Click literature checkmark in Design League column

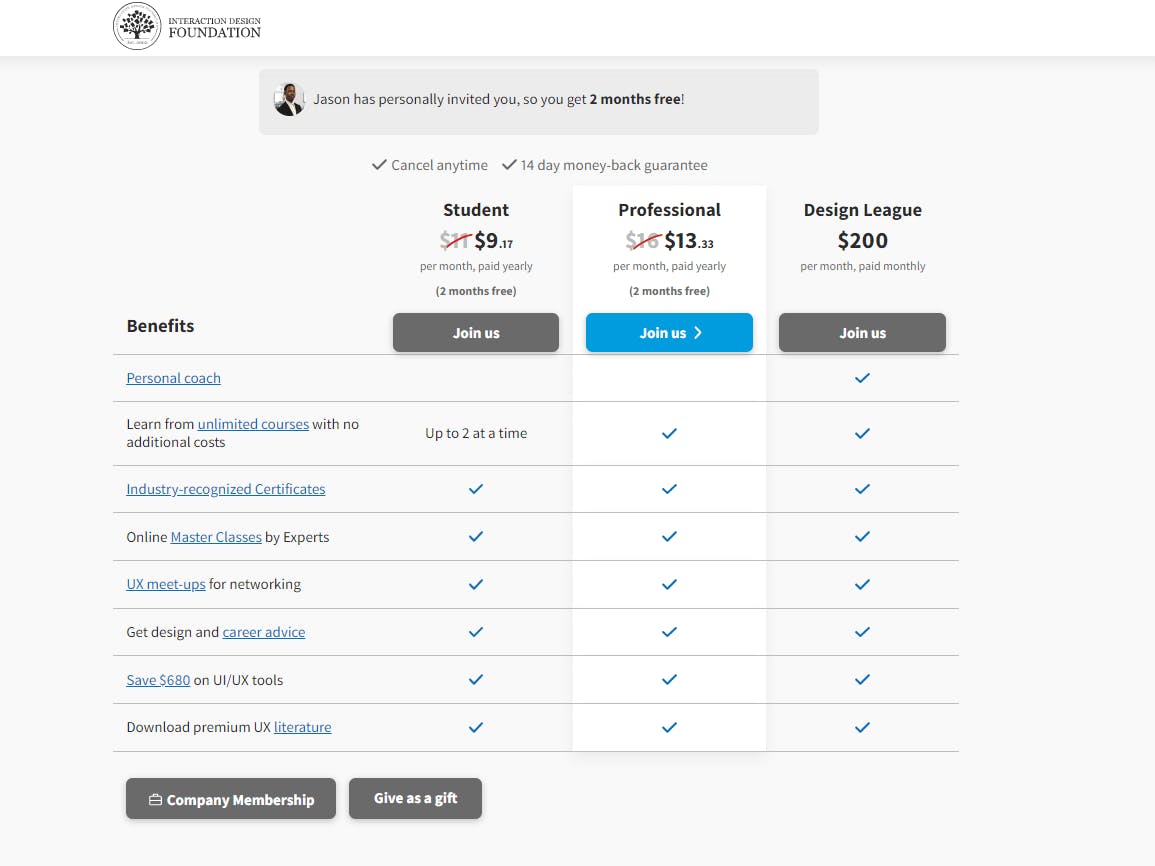862,727
